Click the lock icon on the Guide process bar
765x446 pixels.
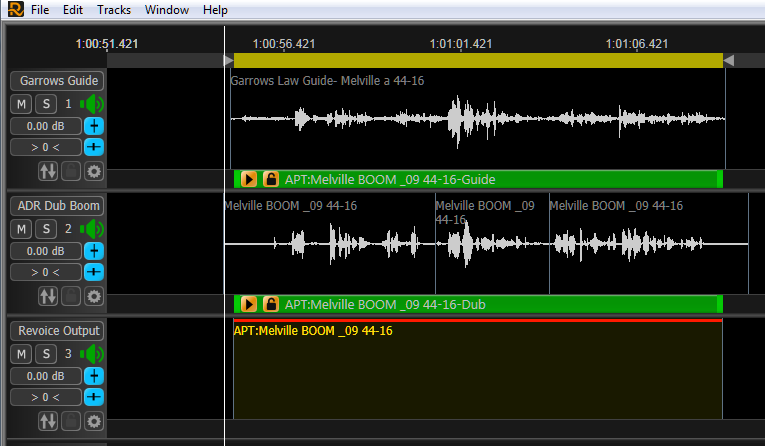coord(270,179)
